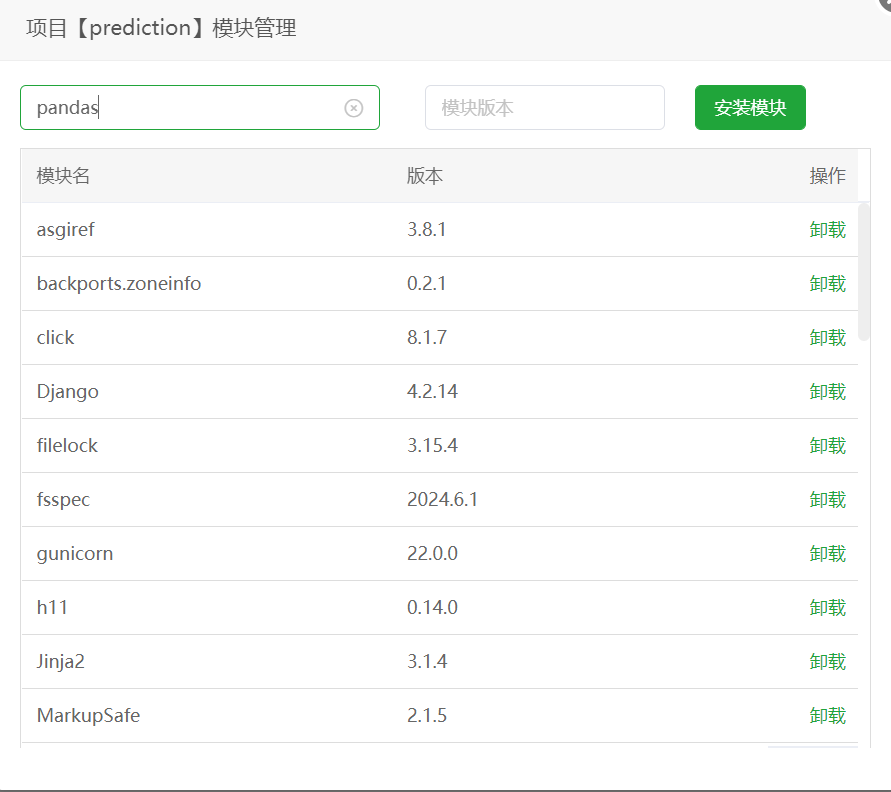The width and height of the screenshot is (891, 792).
Task: Click version 3.8.1 of asgiref
Action: (426, 230)
